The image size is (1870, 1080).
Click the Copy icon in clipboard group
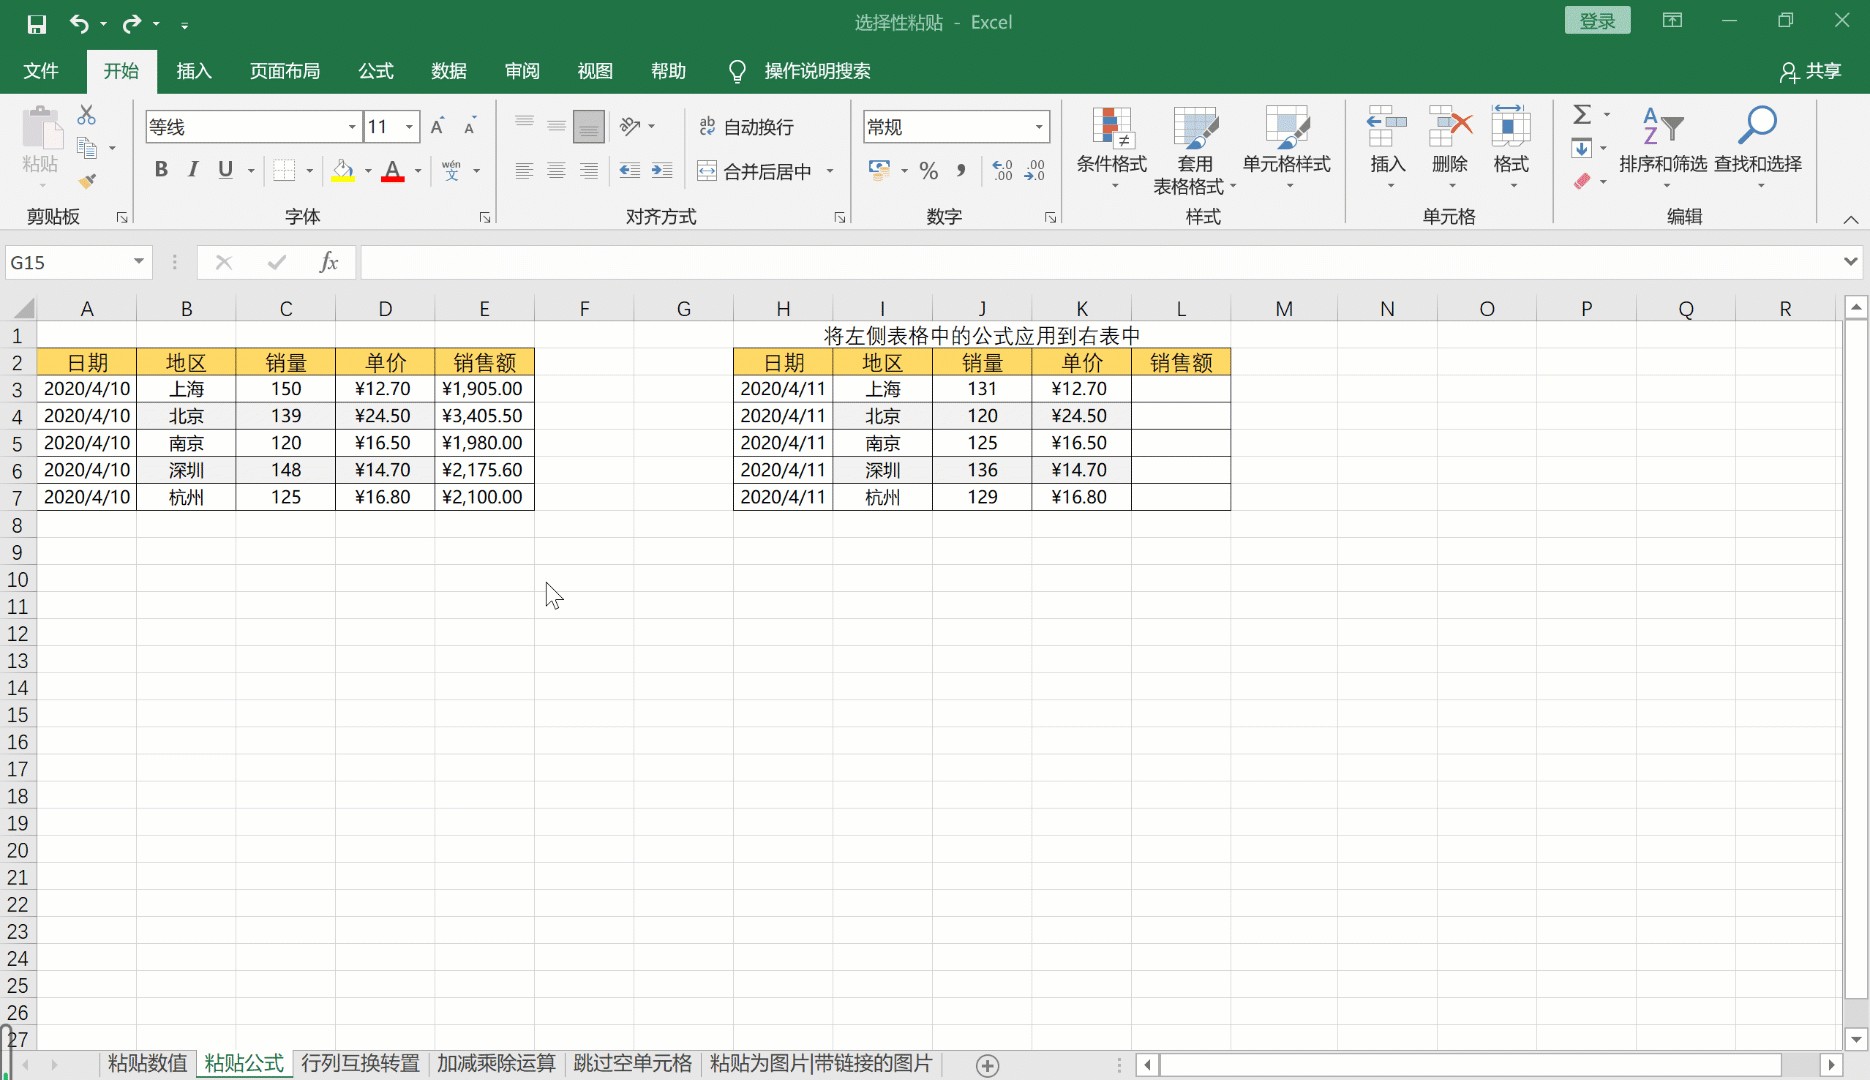88,148
